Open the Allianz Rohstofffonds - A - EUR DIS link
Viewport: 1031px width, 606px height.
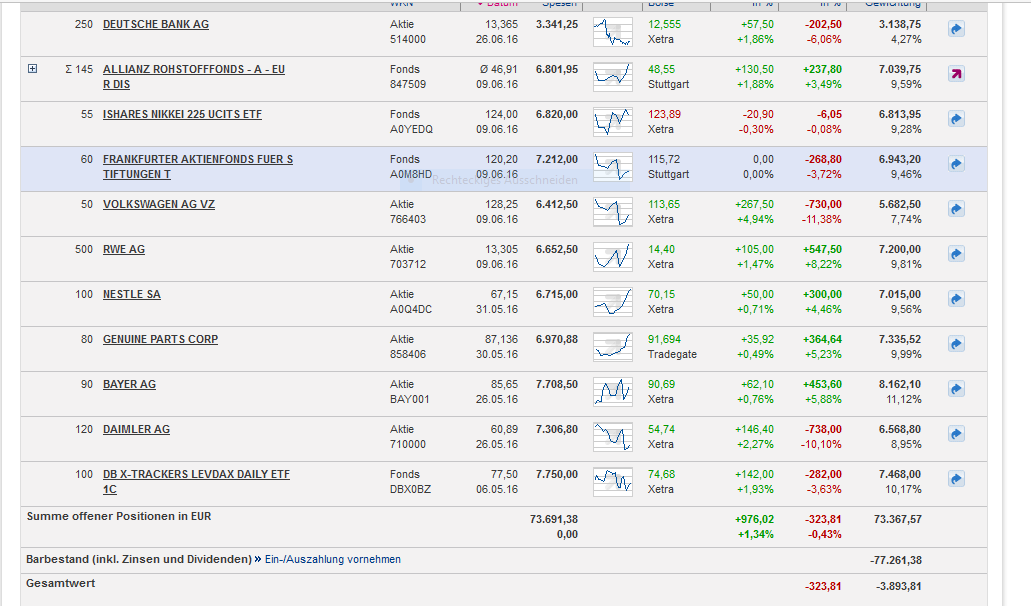[x=194, y=77]
